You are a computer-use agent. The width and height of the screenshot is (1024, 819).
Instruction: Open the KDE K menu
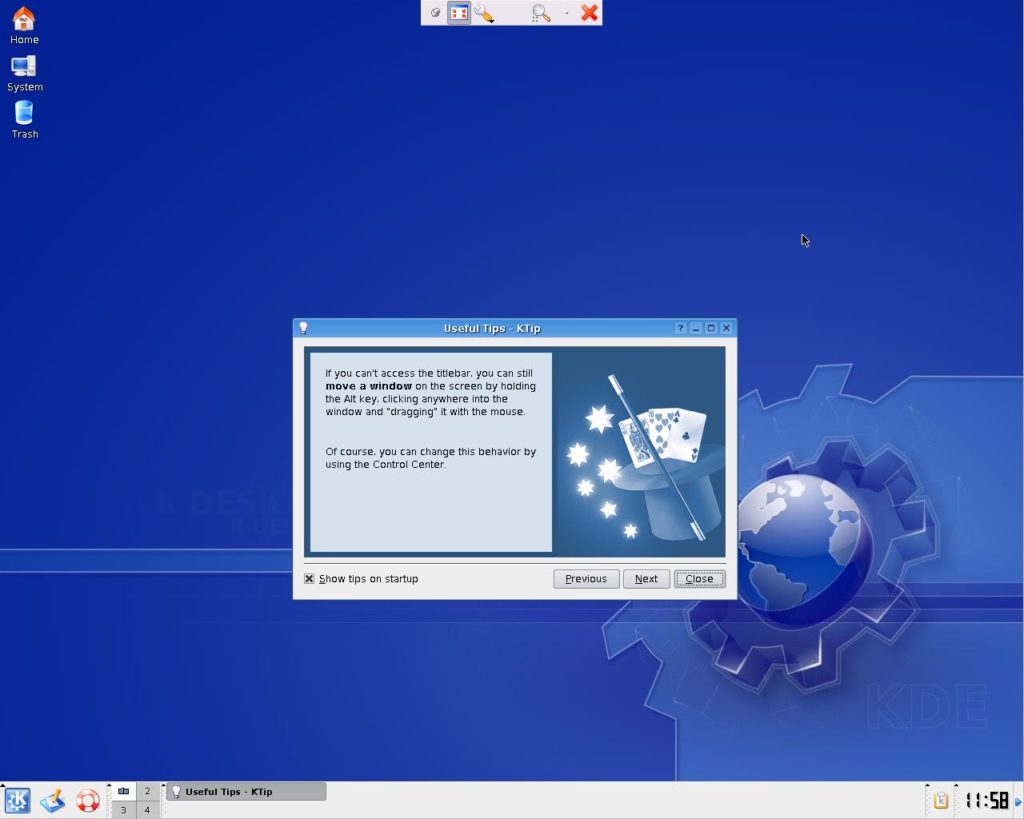click(17, 800)
